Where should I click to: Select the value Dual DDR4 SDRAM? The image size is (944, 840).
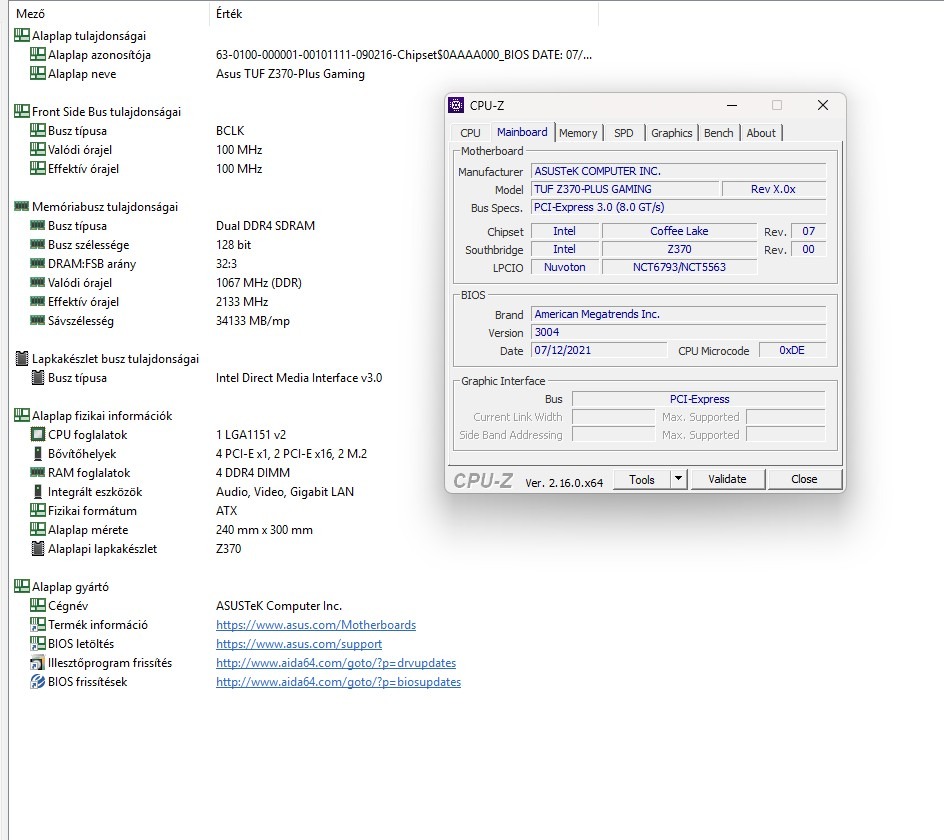pyautogui.click(x=266, y=226)
